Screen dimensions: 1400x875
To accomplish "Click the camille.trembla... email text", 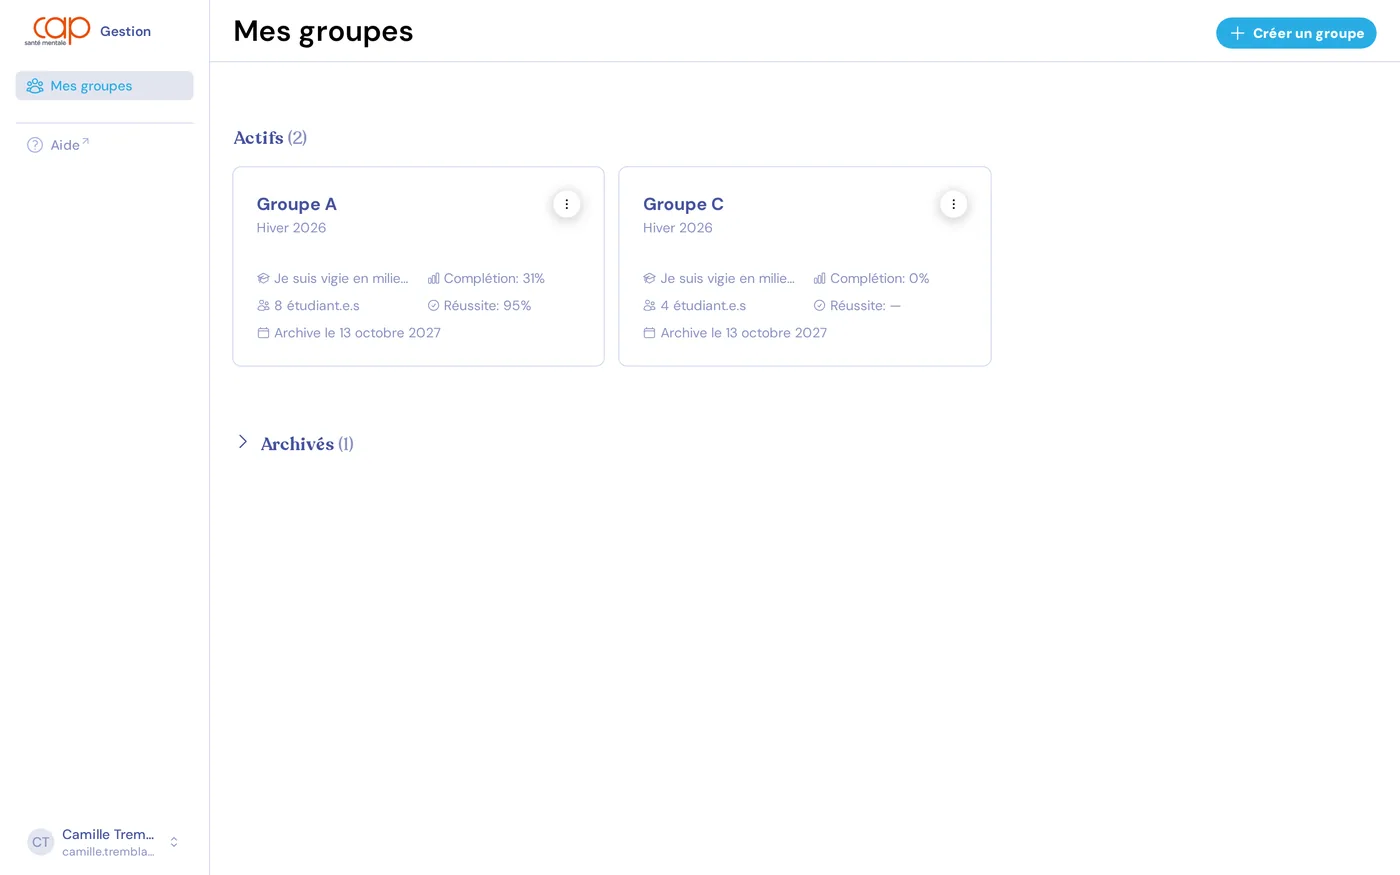I will coord(108,852).
